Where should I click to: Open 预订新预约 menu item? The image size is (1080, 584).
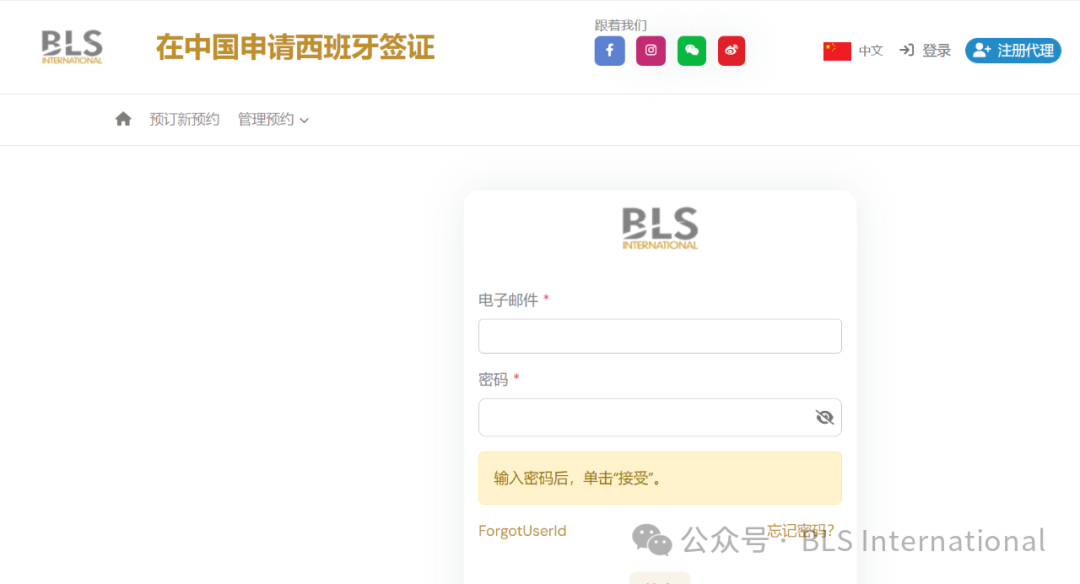pyautogui.click(x=185, y=120)
